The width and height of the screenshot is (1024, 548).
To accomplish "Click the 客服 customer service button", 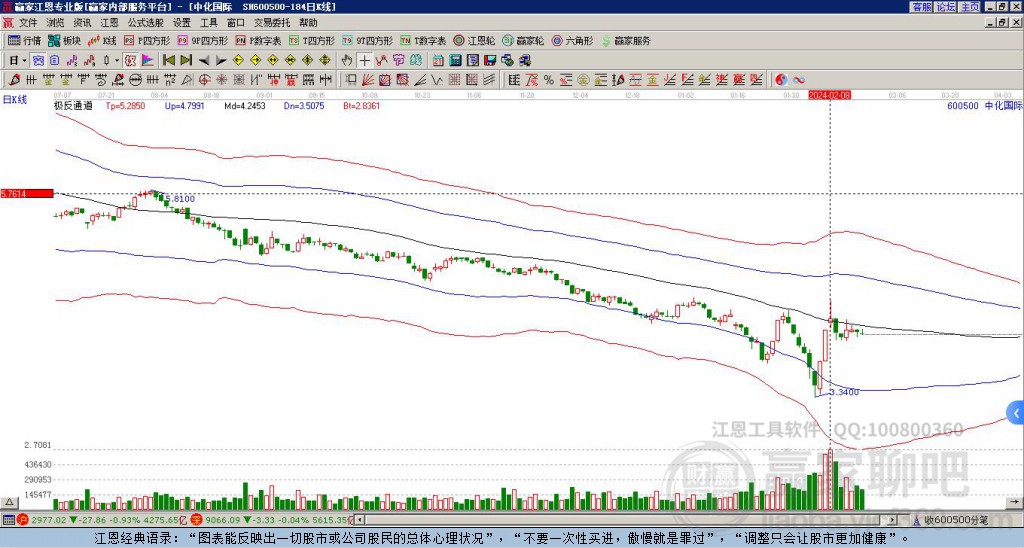I will click(x=921, y=7).
